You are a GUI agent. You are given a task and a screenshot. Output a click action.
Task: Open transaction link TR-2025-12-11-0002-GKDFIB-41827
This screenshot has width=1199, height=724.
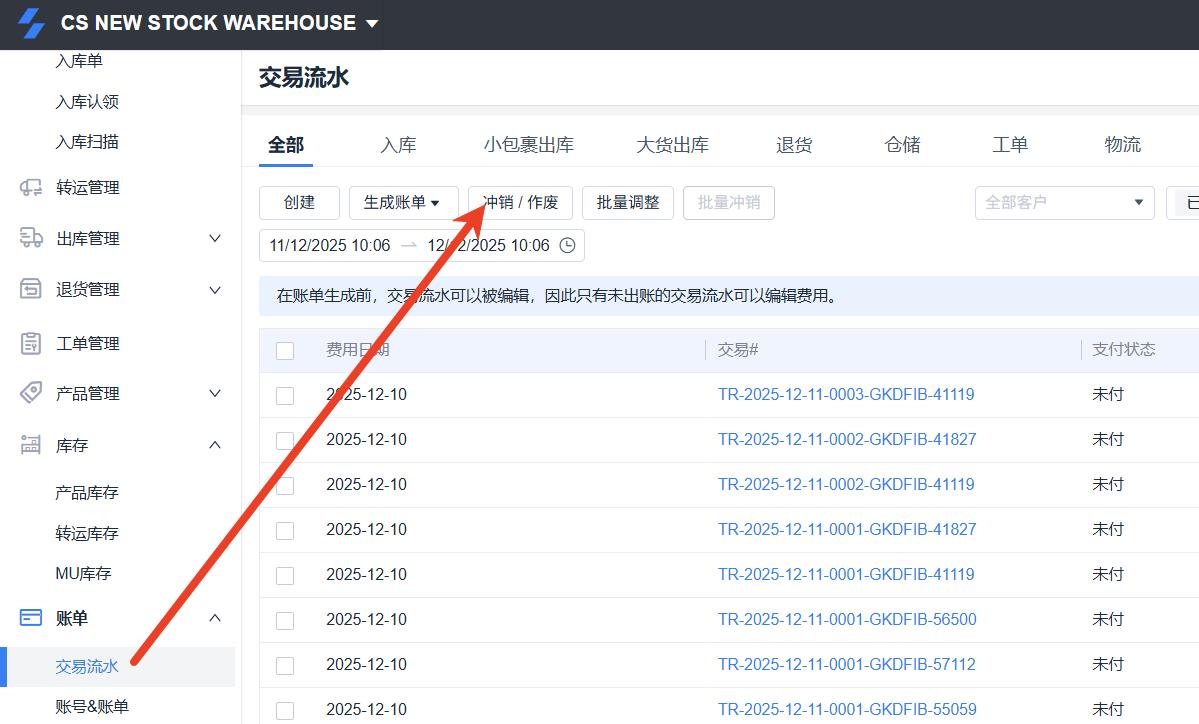tap(846, 439)
